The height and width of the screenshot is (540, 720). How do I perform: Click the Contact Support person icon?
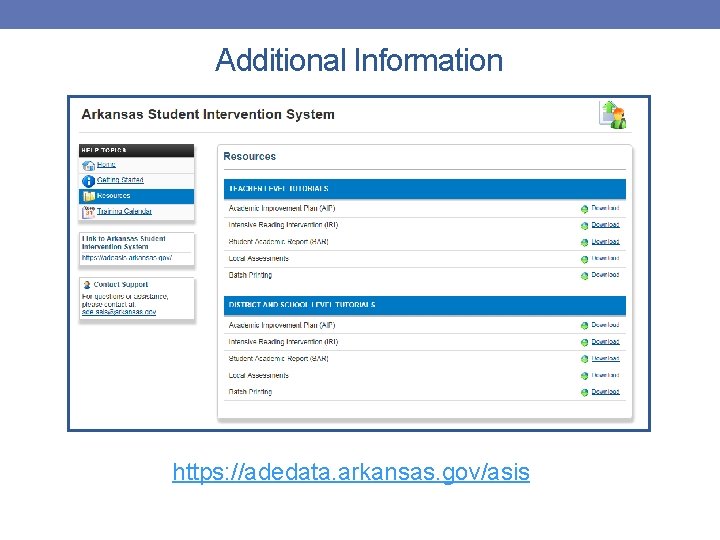tap(87, 285)
